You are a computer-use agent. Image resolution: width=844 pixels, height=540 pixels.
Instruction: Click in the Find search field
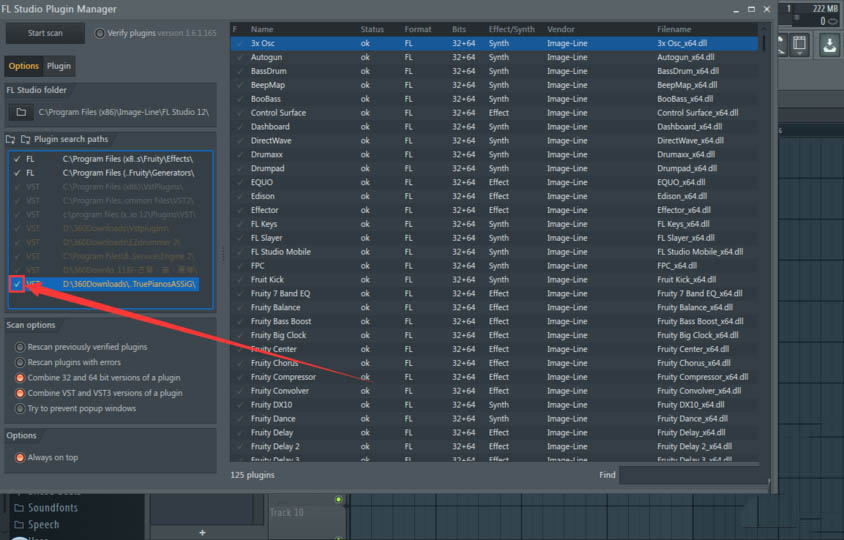click(x=693, y=475)
